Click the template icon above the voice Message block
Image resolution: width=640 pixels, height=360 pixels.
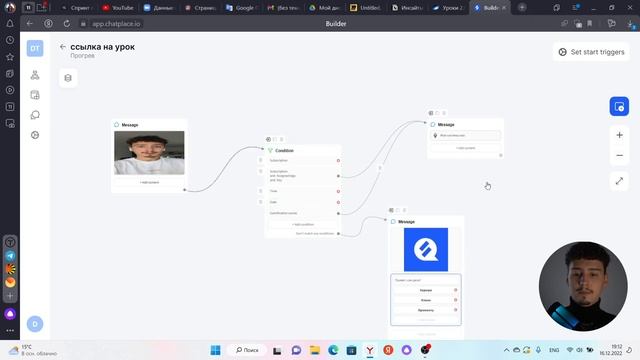click(x=431, y=113)
